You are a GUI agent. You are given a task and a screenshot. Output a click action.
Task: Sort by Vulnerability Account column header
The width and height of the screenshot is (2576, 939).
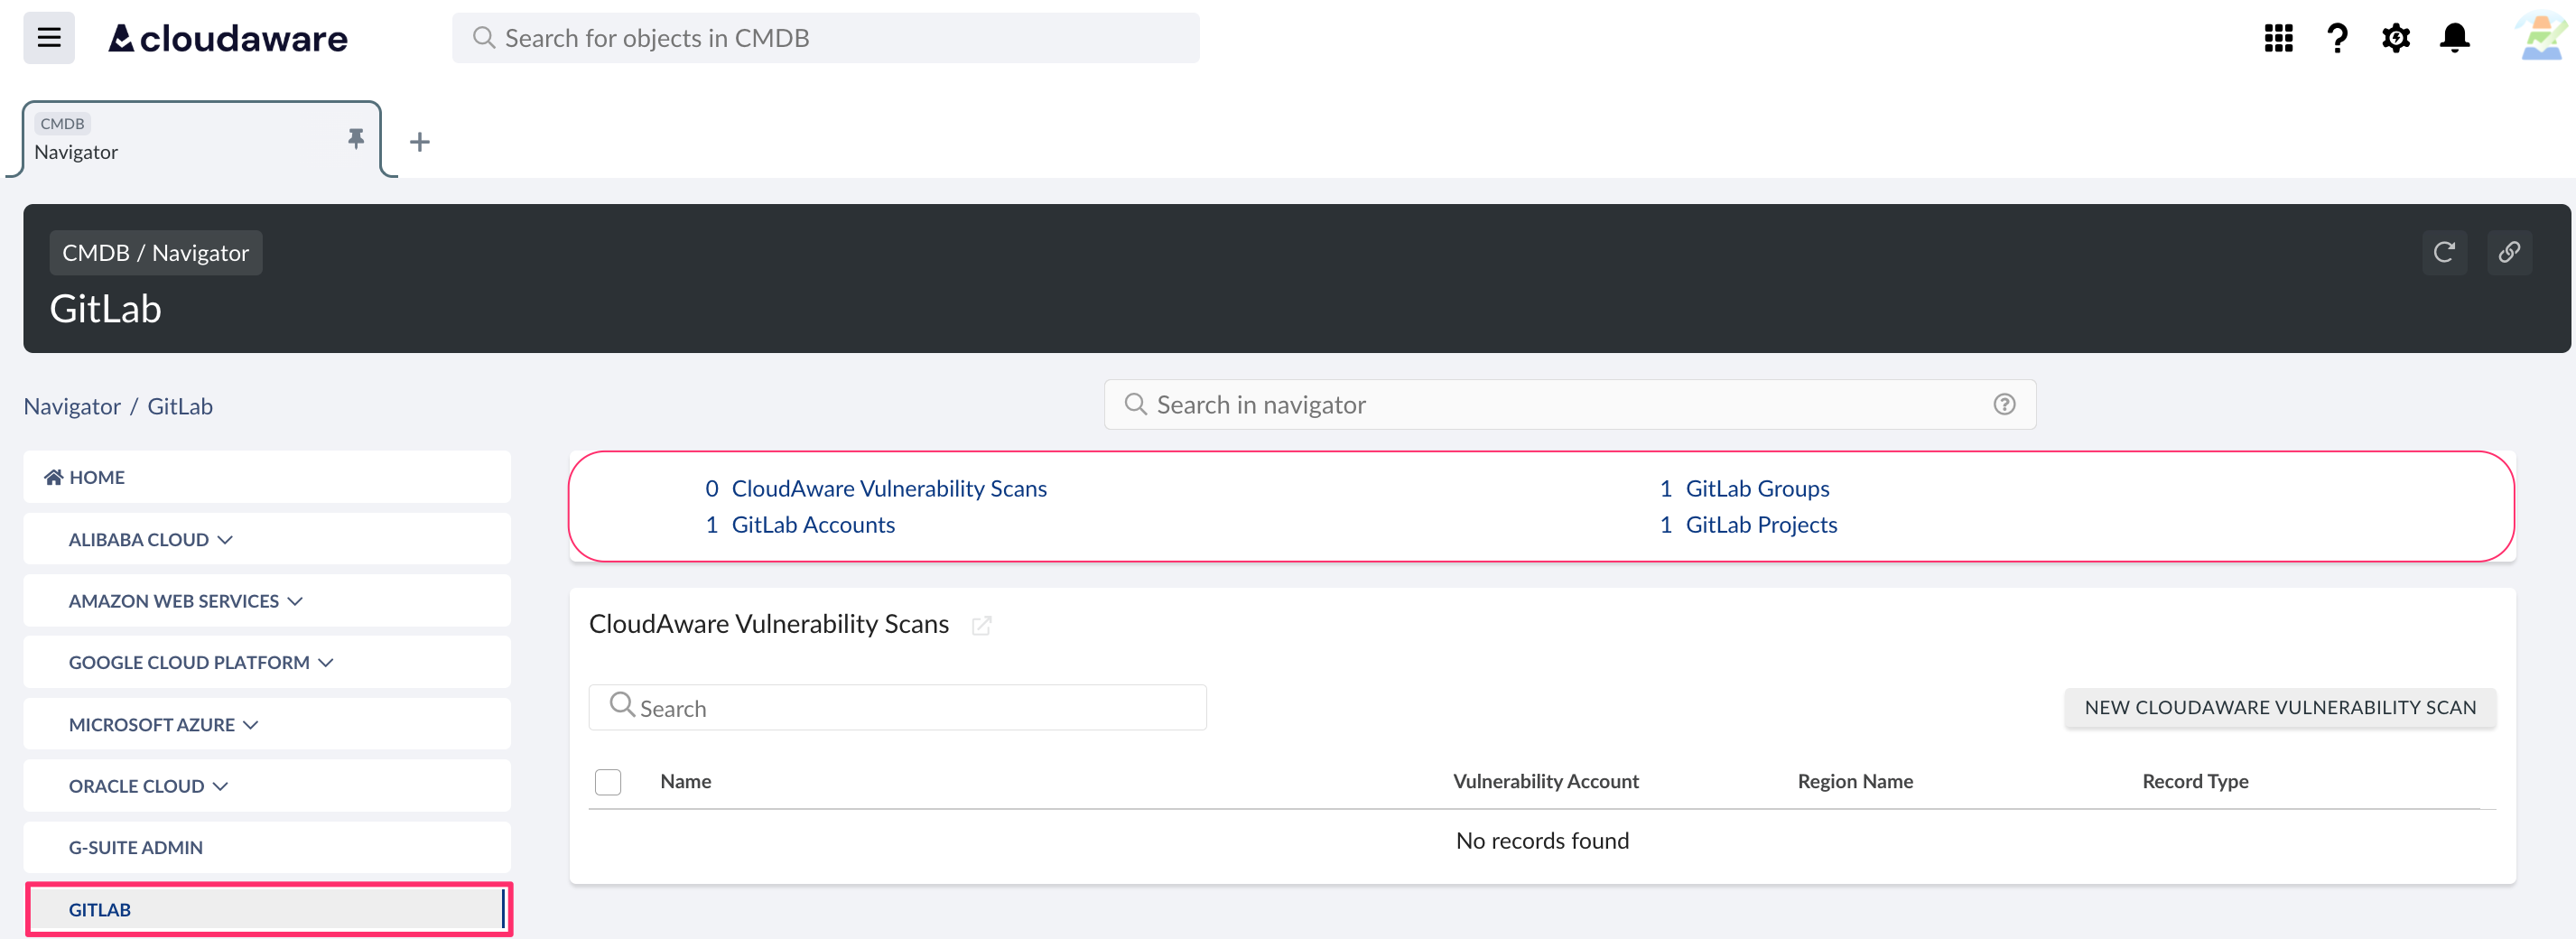(1545, 782)
